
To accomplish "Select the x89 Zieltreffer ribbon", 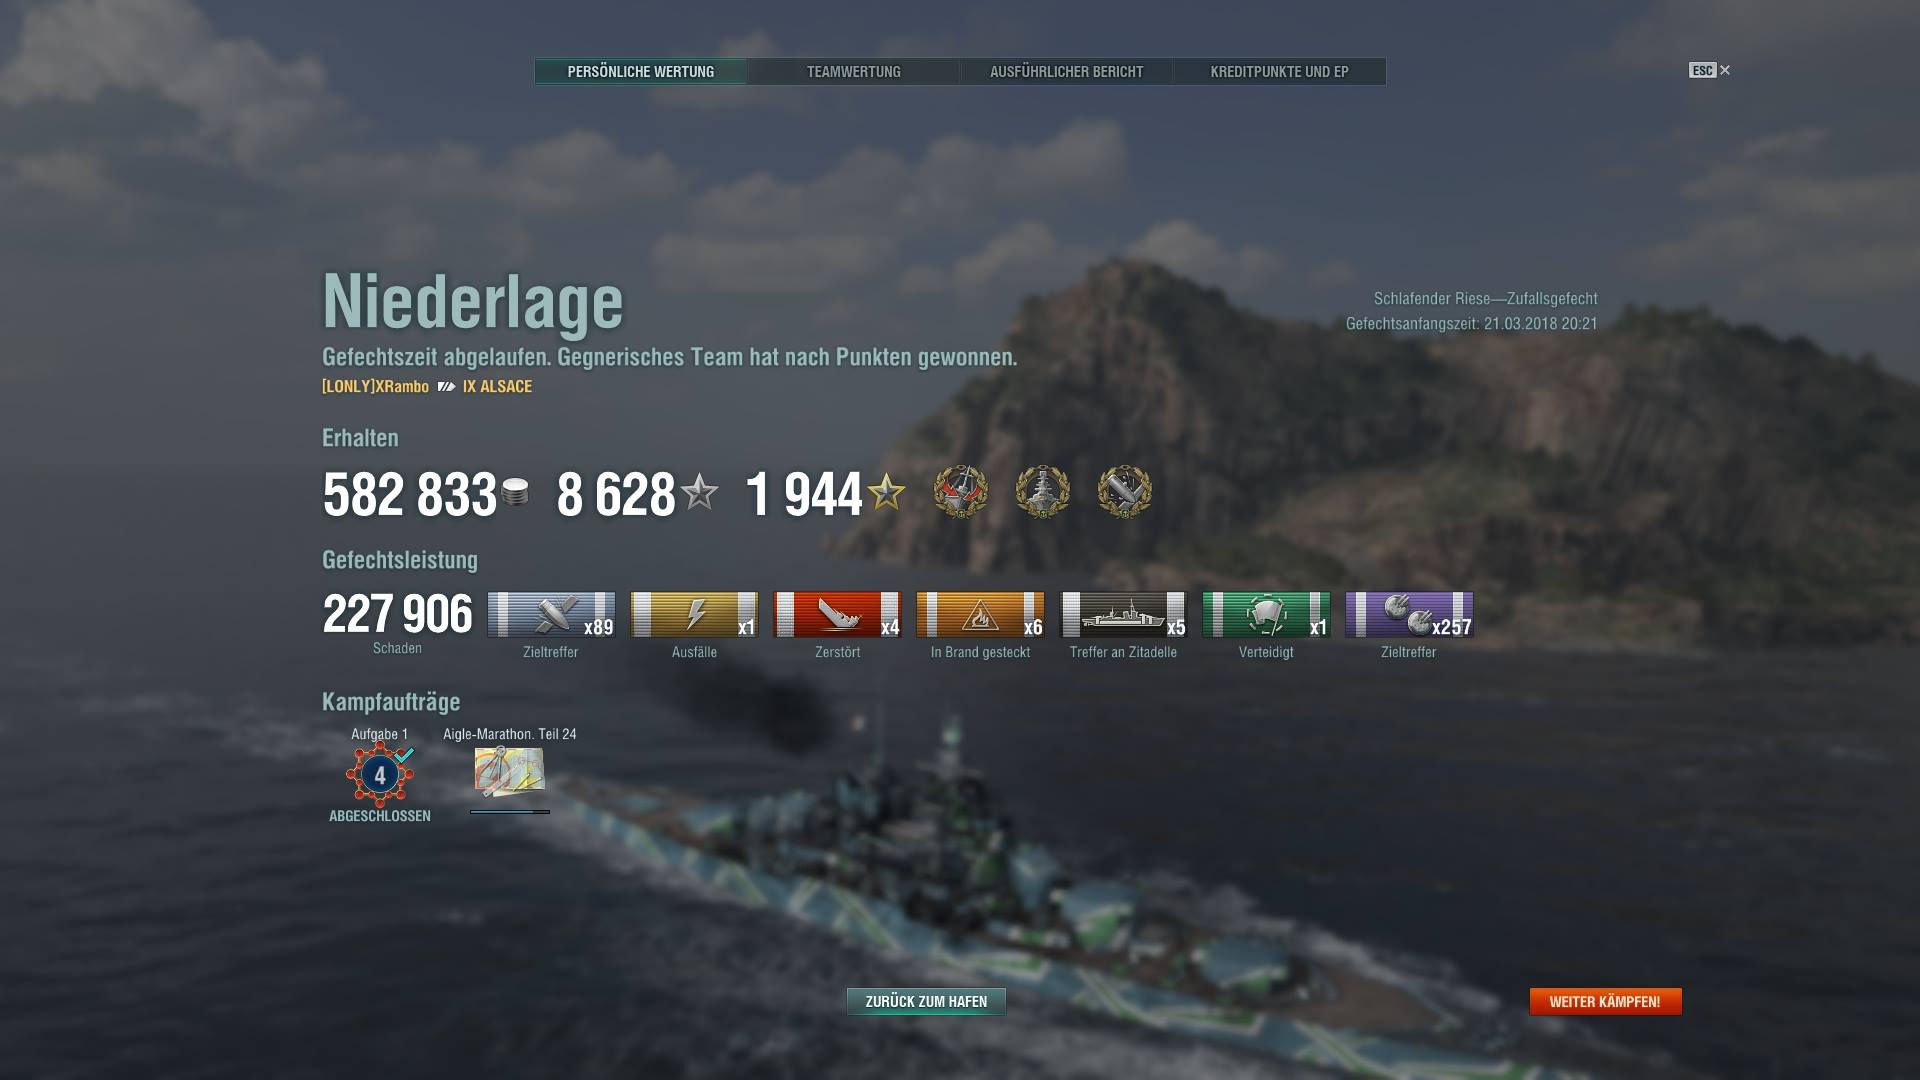I will tap(551, 614).
